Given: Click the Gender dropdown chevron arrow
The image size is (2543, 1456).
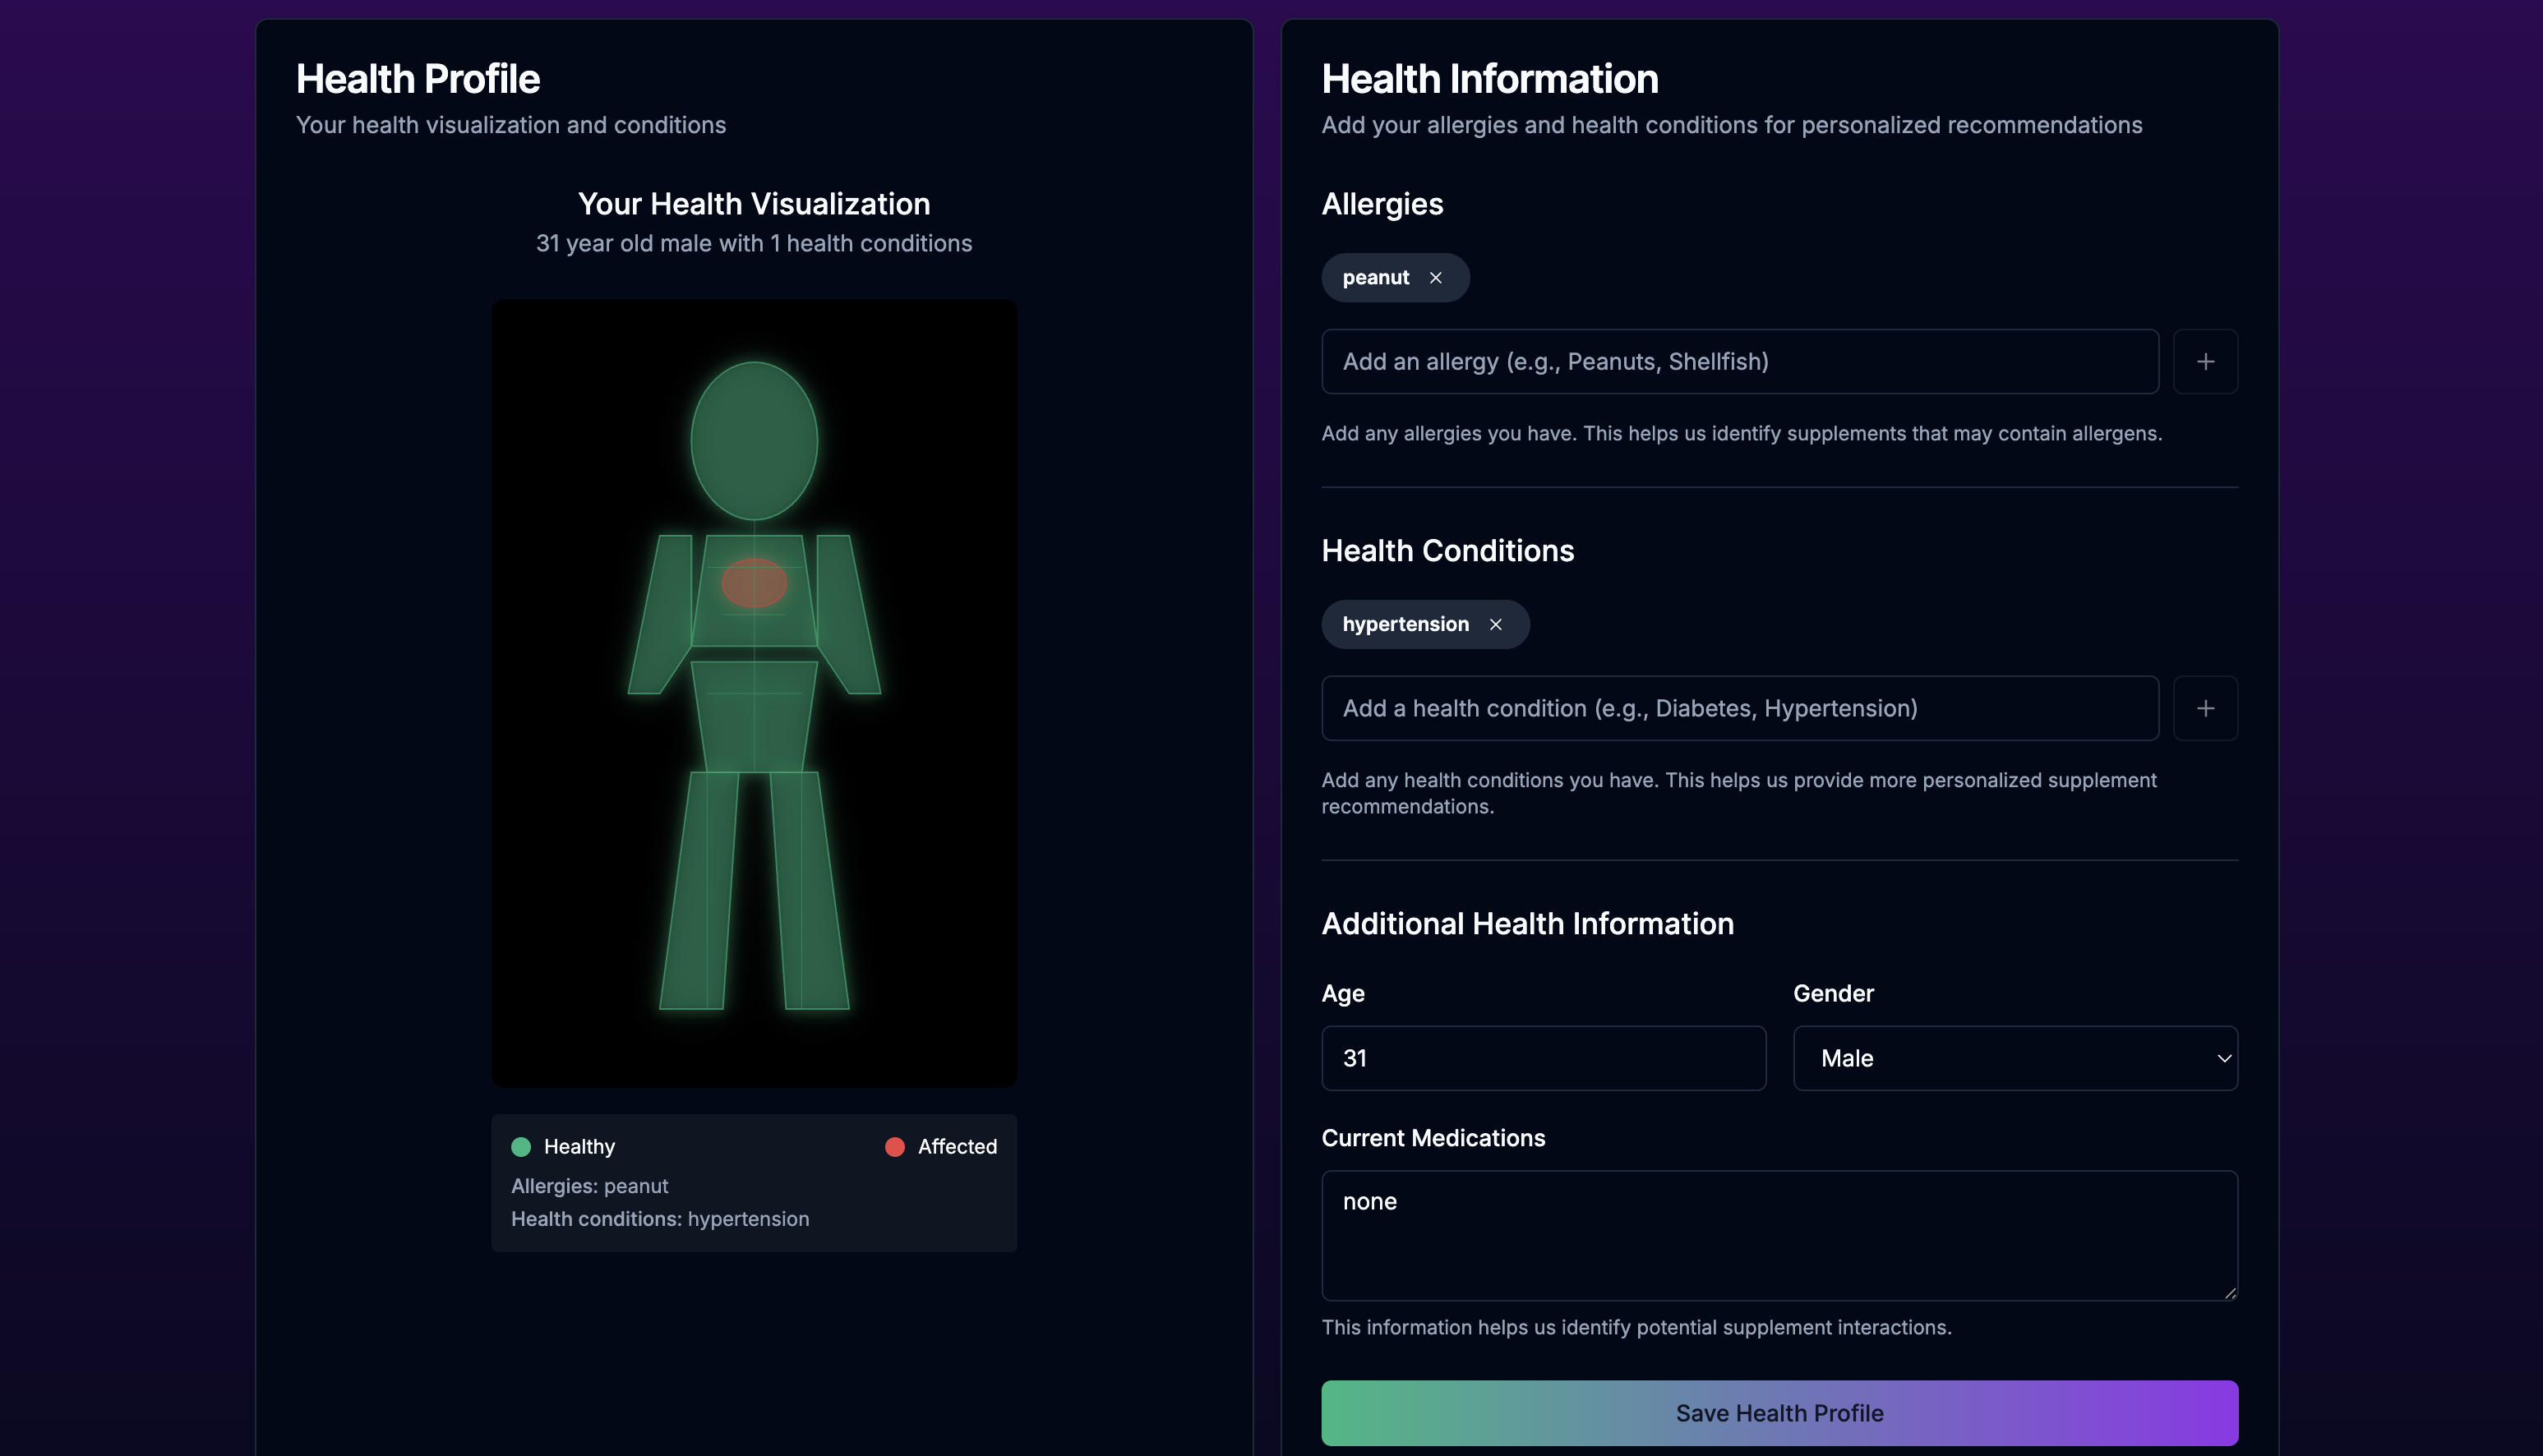Looking at the screenshot, I should (2223, 1058).
